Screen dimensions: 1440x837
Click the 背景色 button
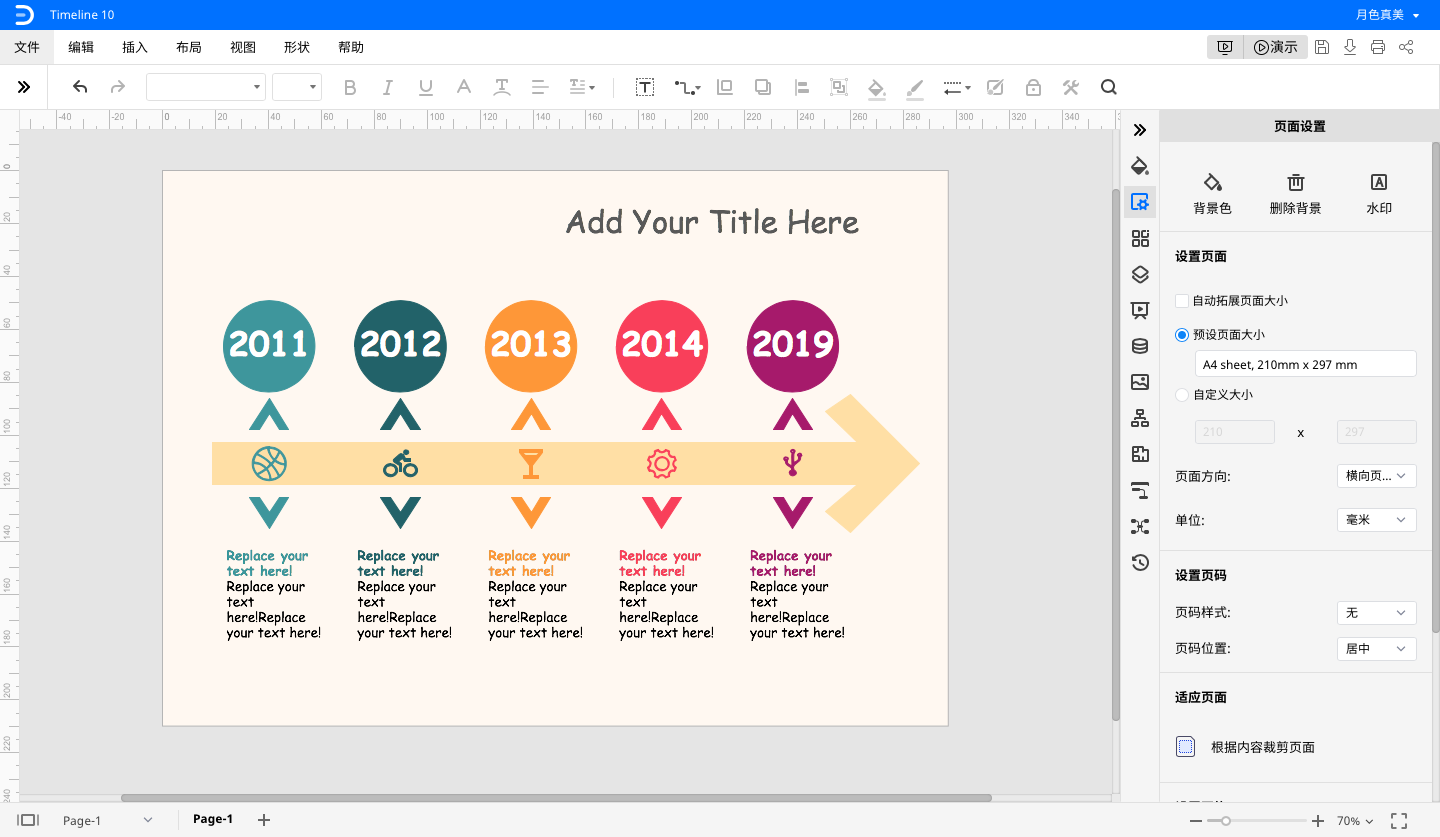[1212, 194]
